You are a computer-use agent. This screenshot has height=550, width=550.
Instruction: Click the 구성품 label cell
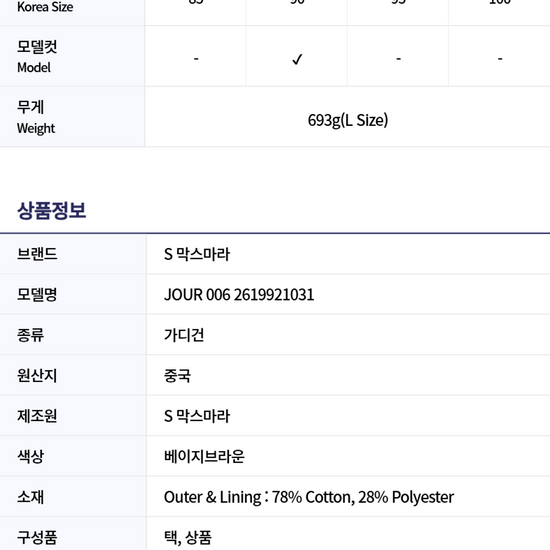[73, 534]
